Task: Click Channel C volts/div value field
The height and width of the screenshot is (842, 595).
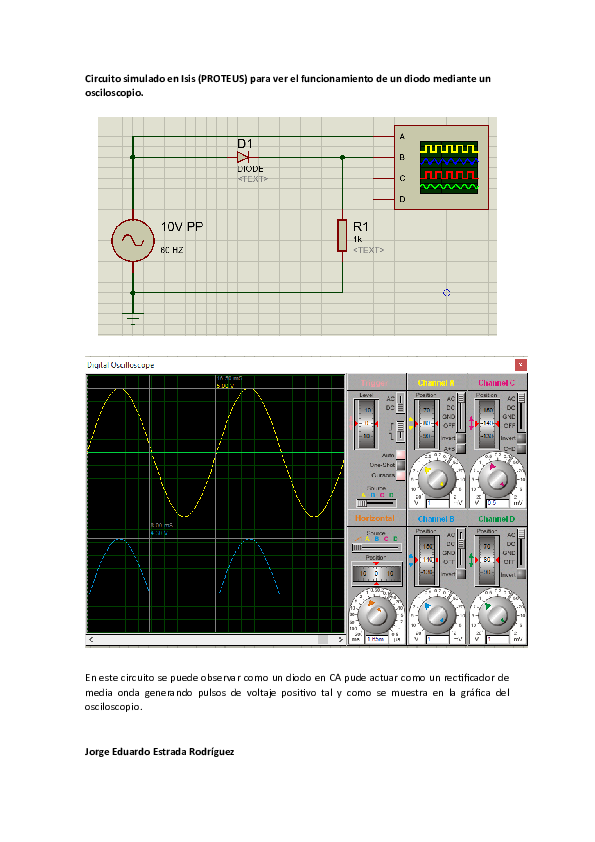Action: point(498,503)
